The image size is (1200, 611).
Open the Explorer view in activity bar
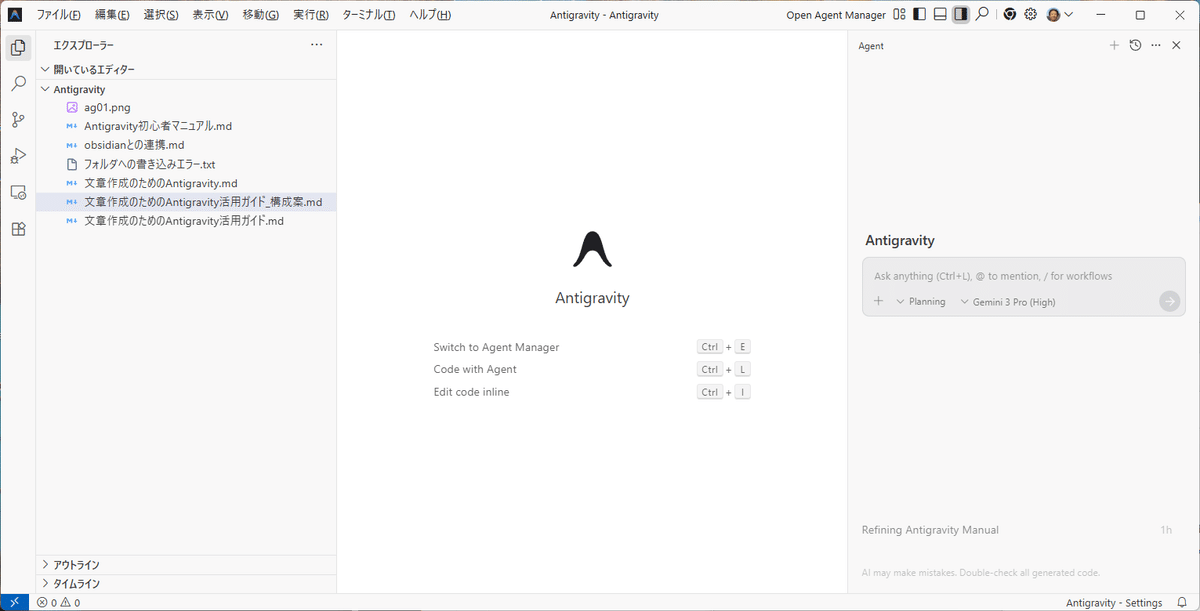(17, 47)
